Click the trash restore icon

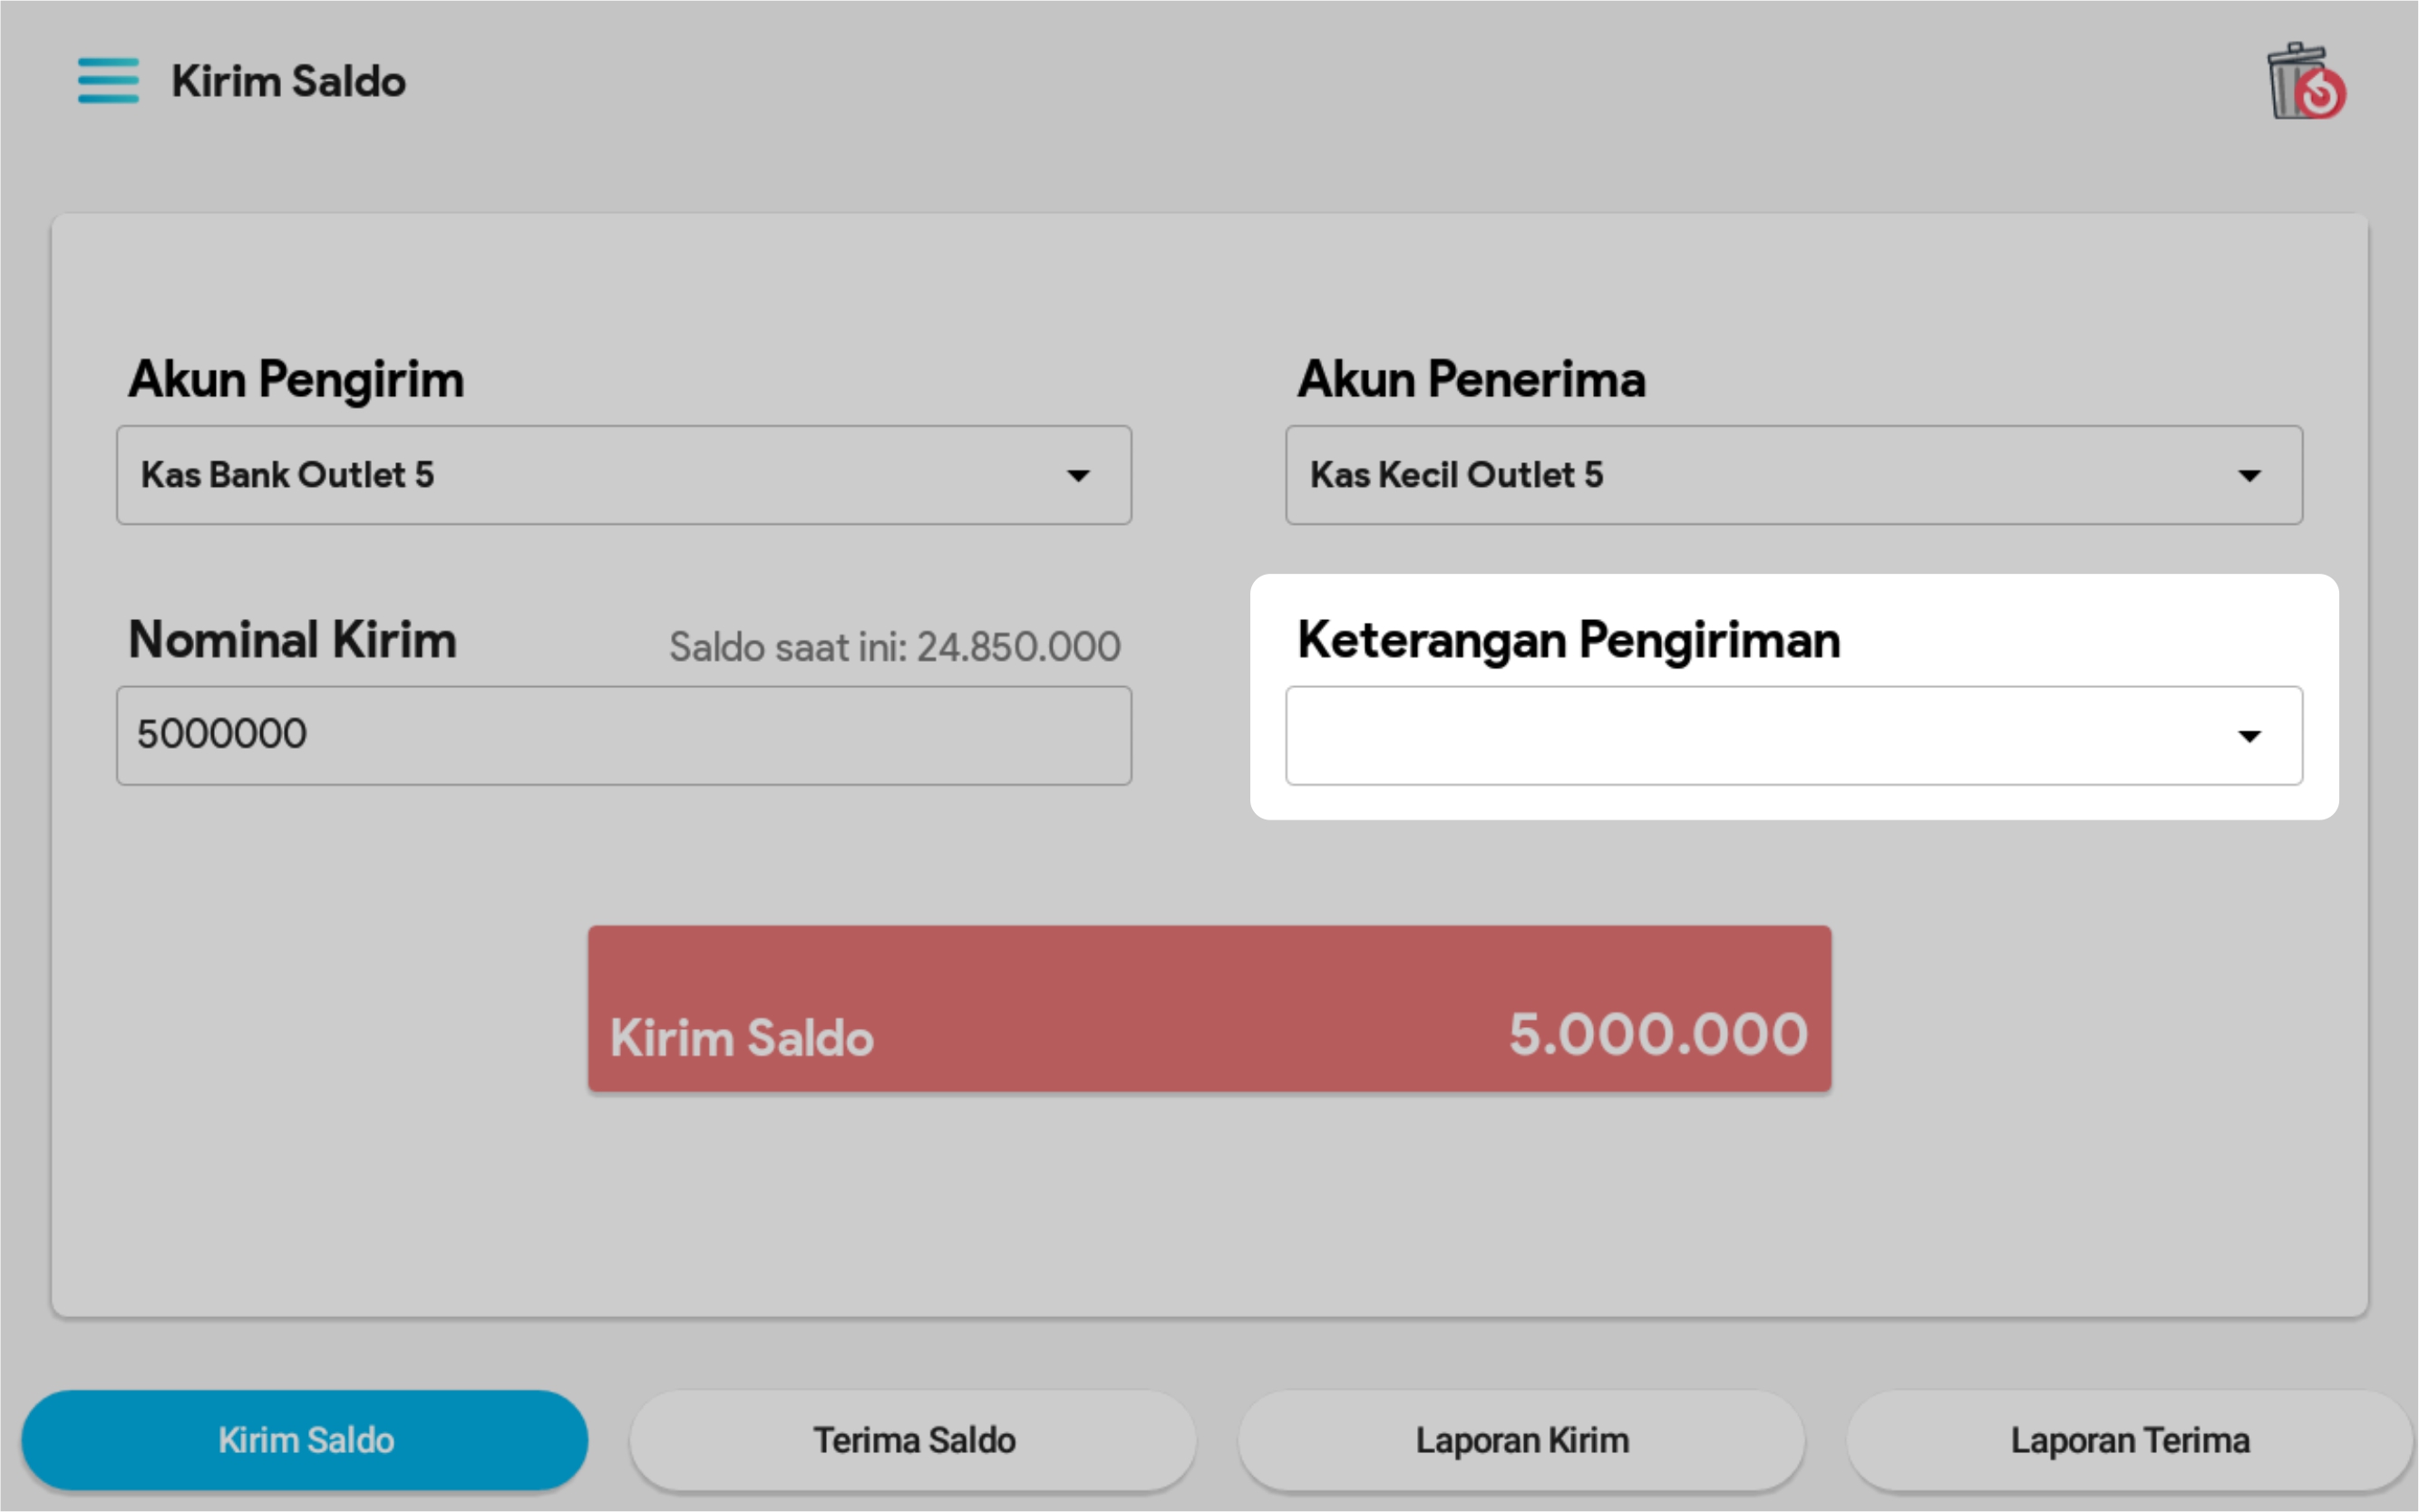pyautogui.click(x=2304, y=82)
